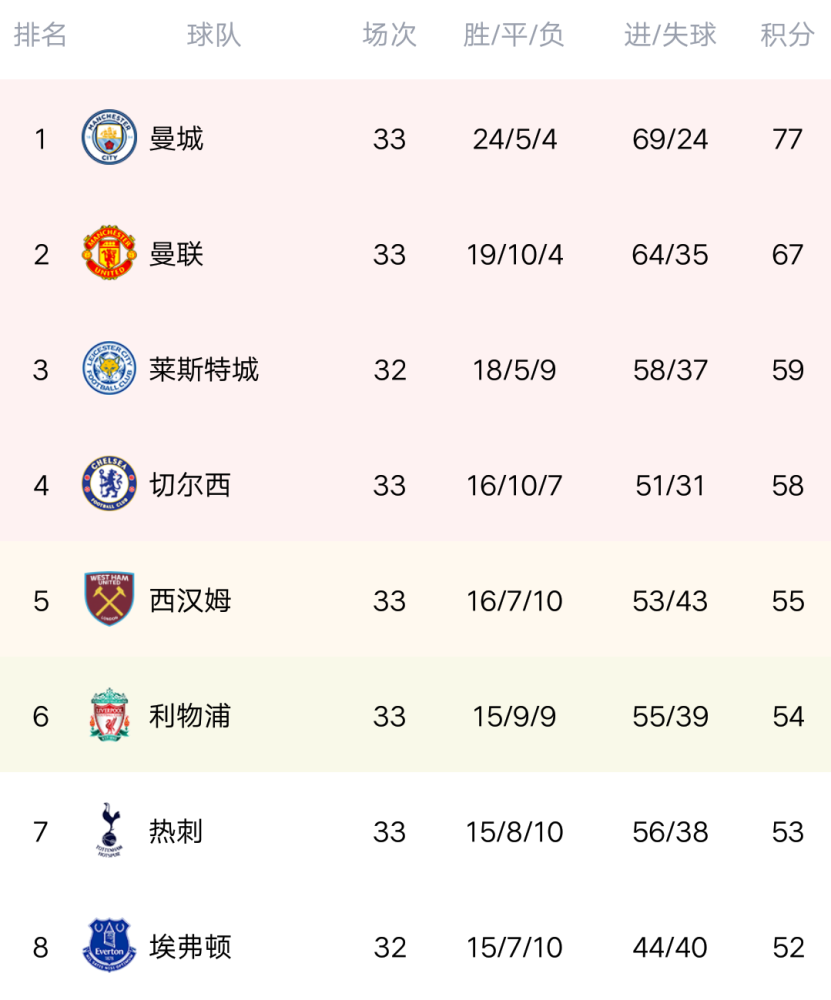Select 热刺 record 15/8/10

[514, 832]
